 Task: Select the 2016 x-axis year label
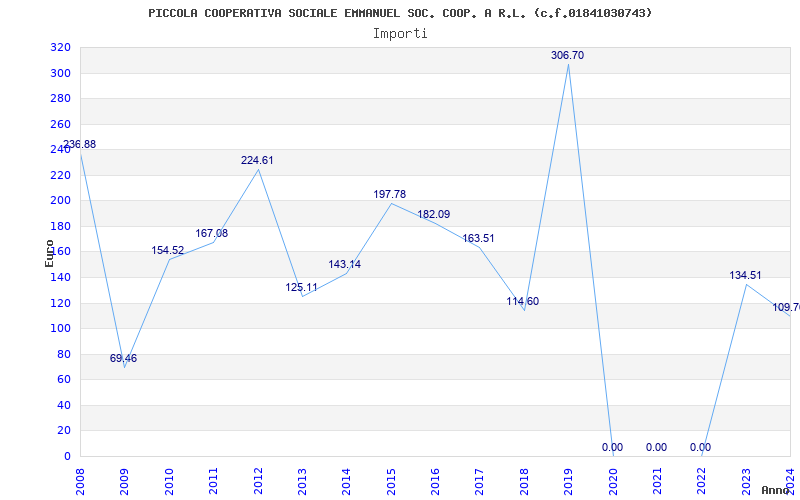click(435, 481)
